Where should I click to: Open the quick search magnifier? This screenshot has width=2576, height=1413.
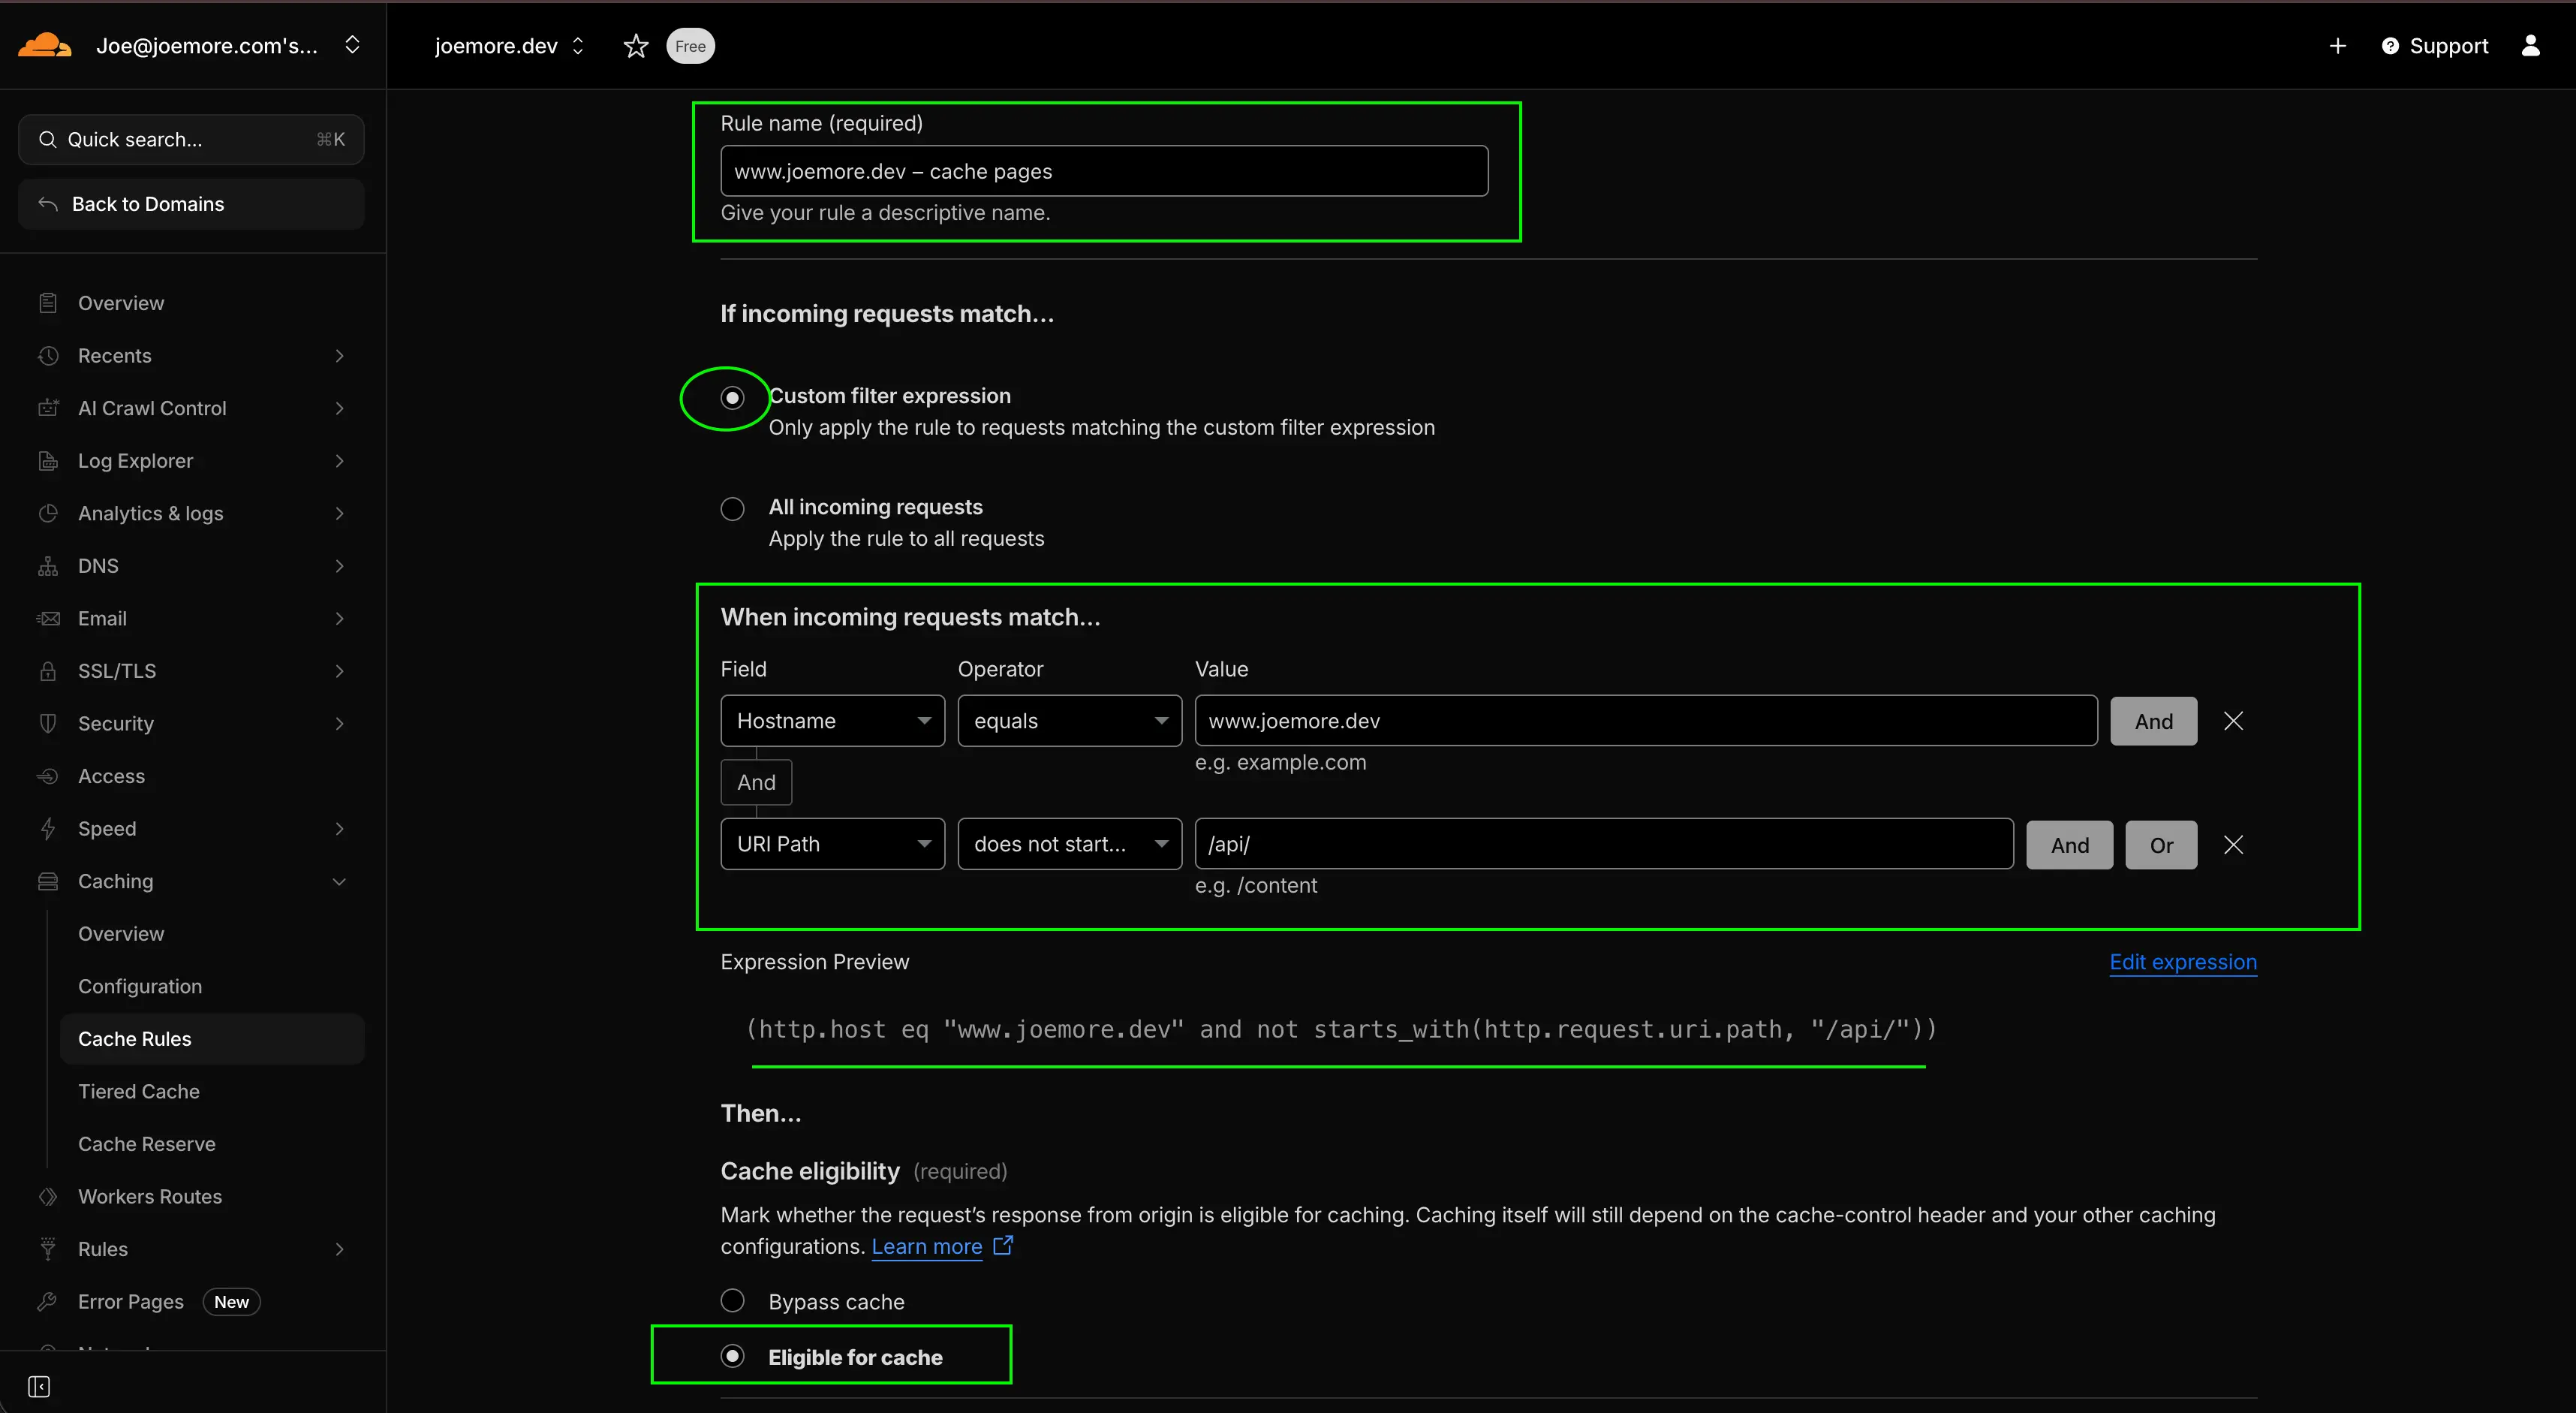click(47, 139)
